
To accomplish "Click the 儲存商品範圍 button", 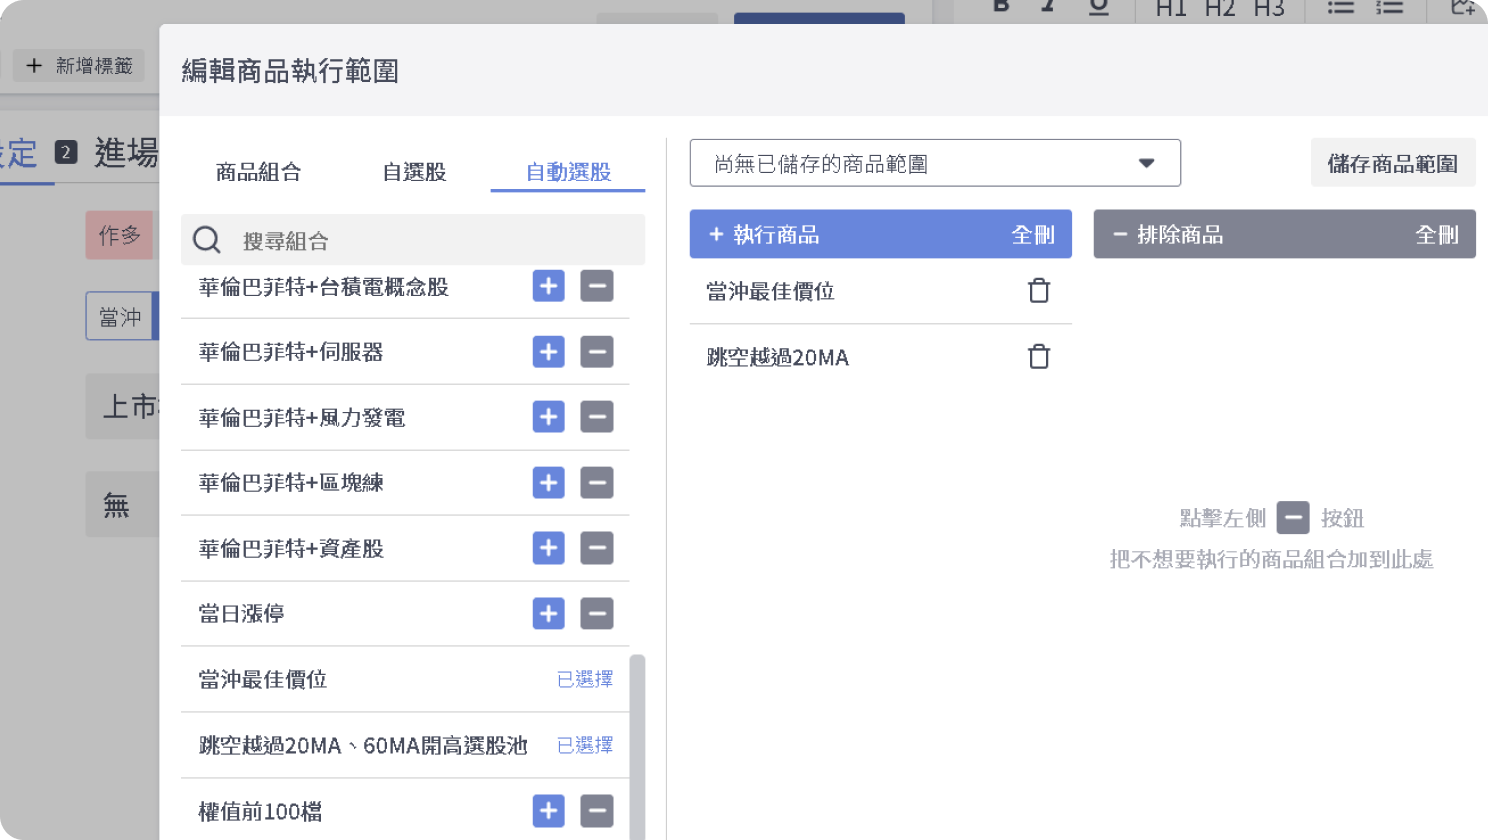I will [1392, 163].
